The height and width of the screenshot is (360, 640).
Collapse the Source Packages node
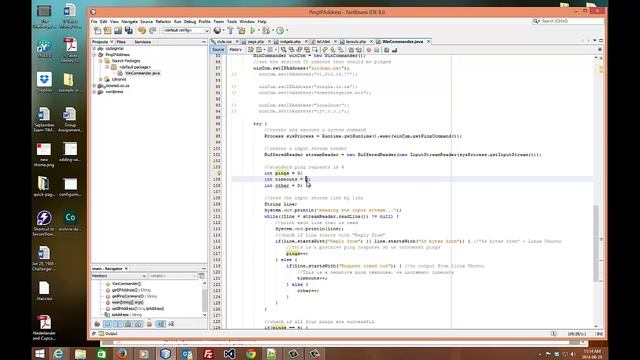point(100,61)
